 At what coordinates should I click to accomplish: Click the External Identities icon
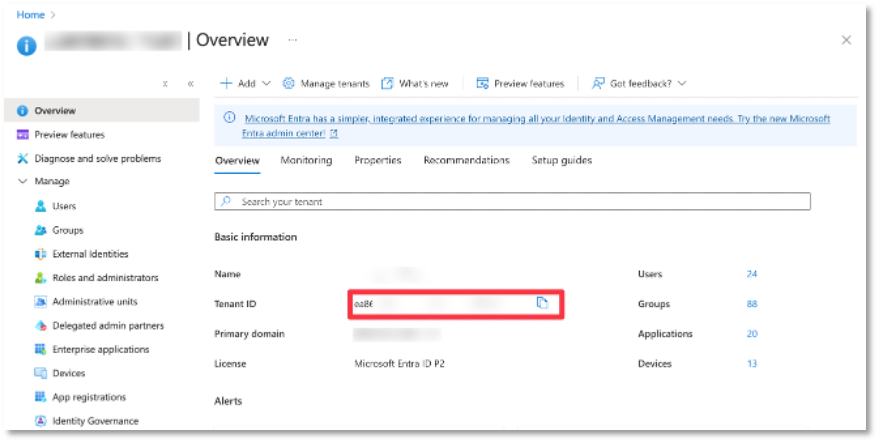click(40, 254)
